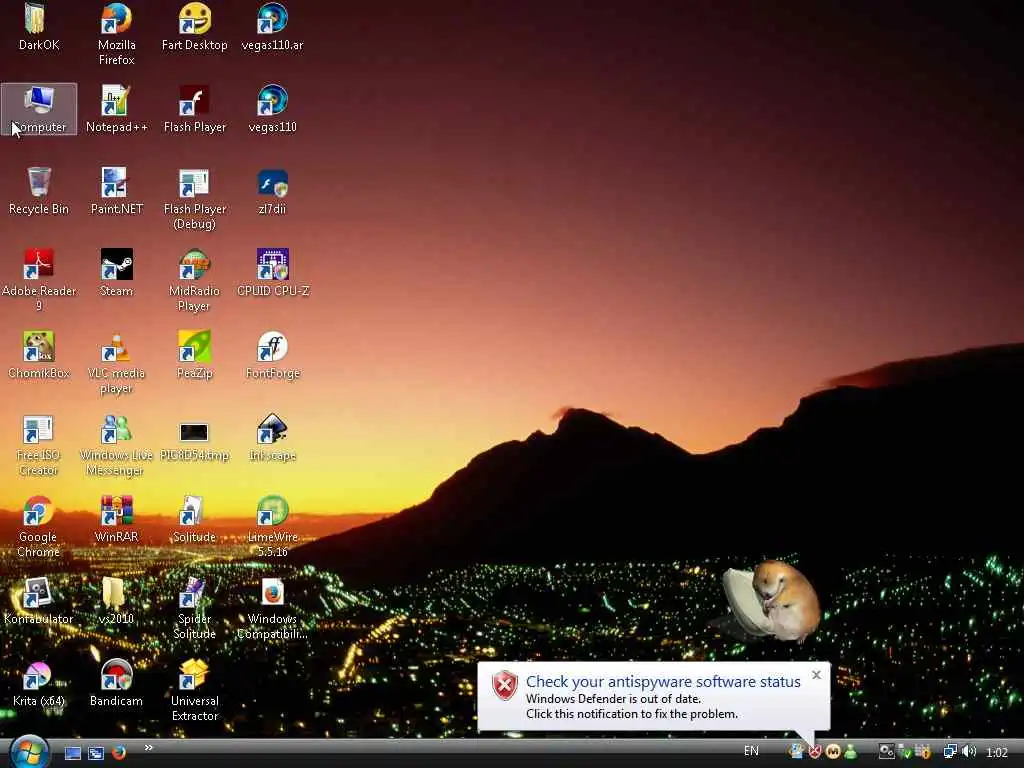Launch the Inkscape desktop shortcut
This screenshot has height=768, width=1024.
(x=272, y=438)
